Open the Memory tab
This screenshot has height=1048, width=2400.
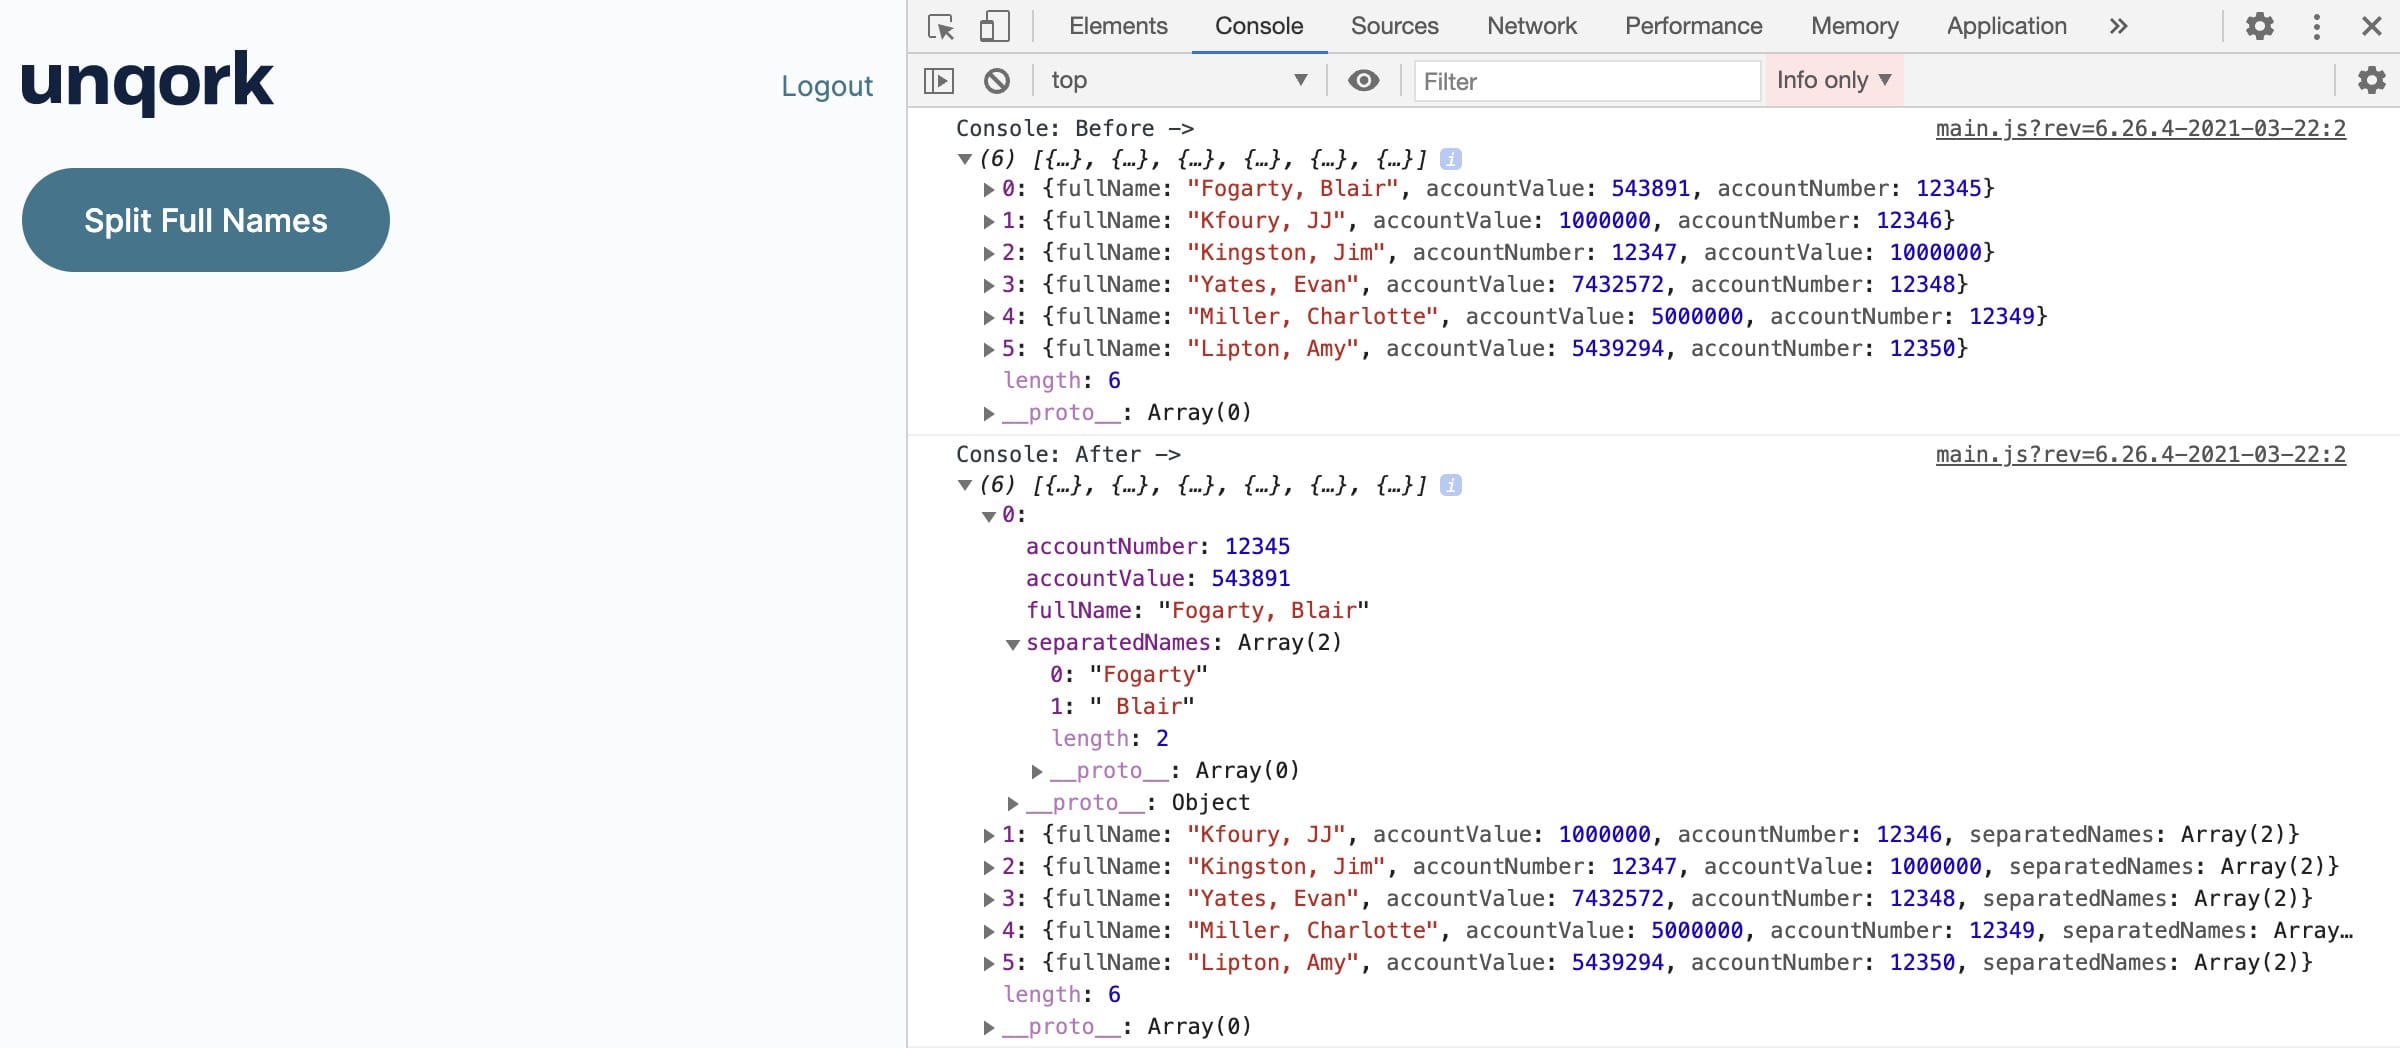pyautogui.click(x=1854, y=26)
